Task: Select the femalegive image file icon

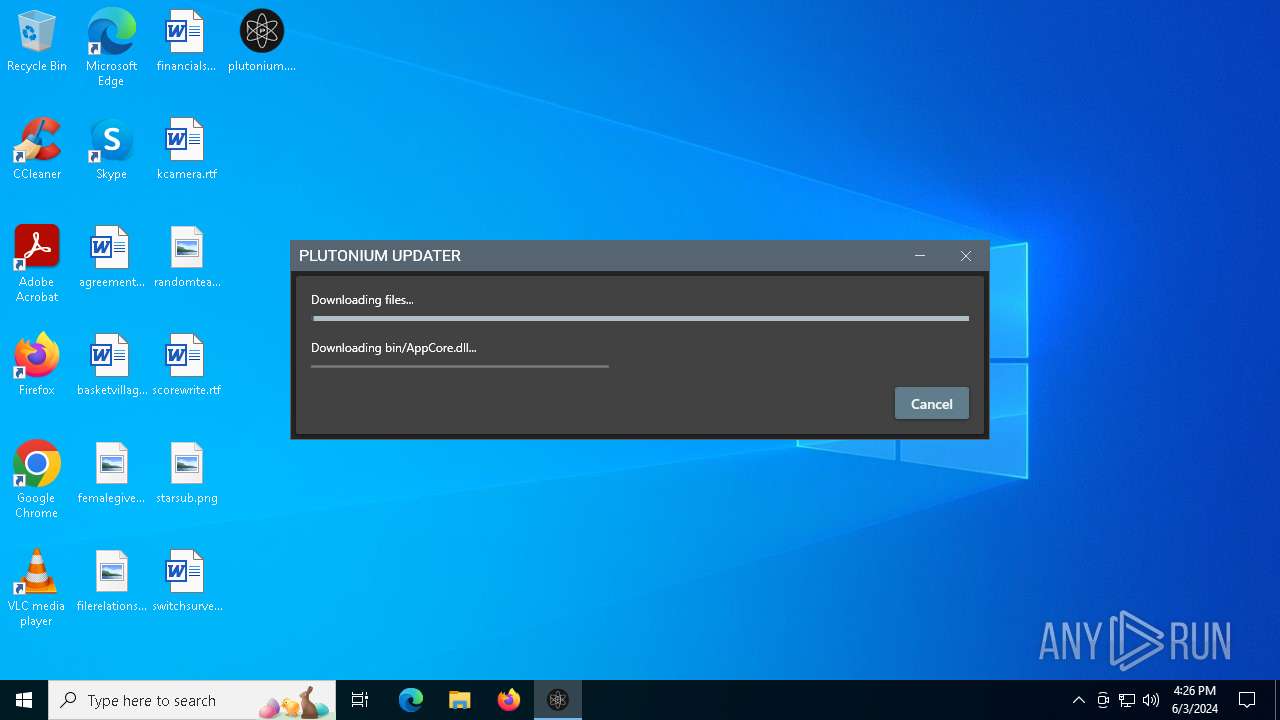Action: [111, 474]
